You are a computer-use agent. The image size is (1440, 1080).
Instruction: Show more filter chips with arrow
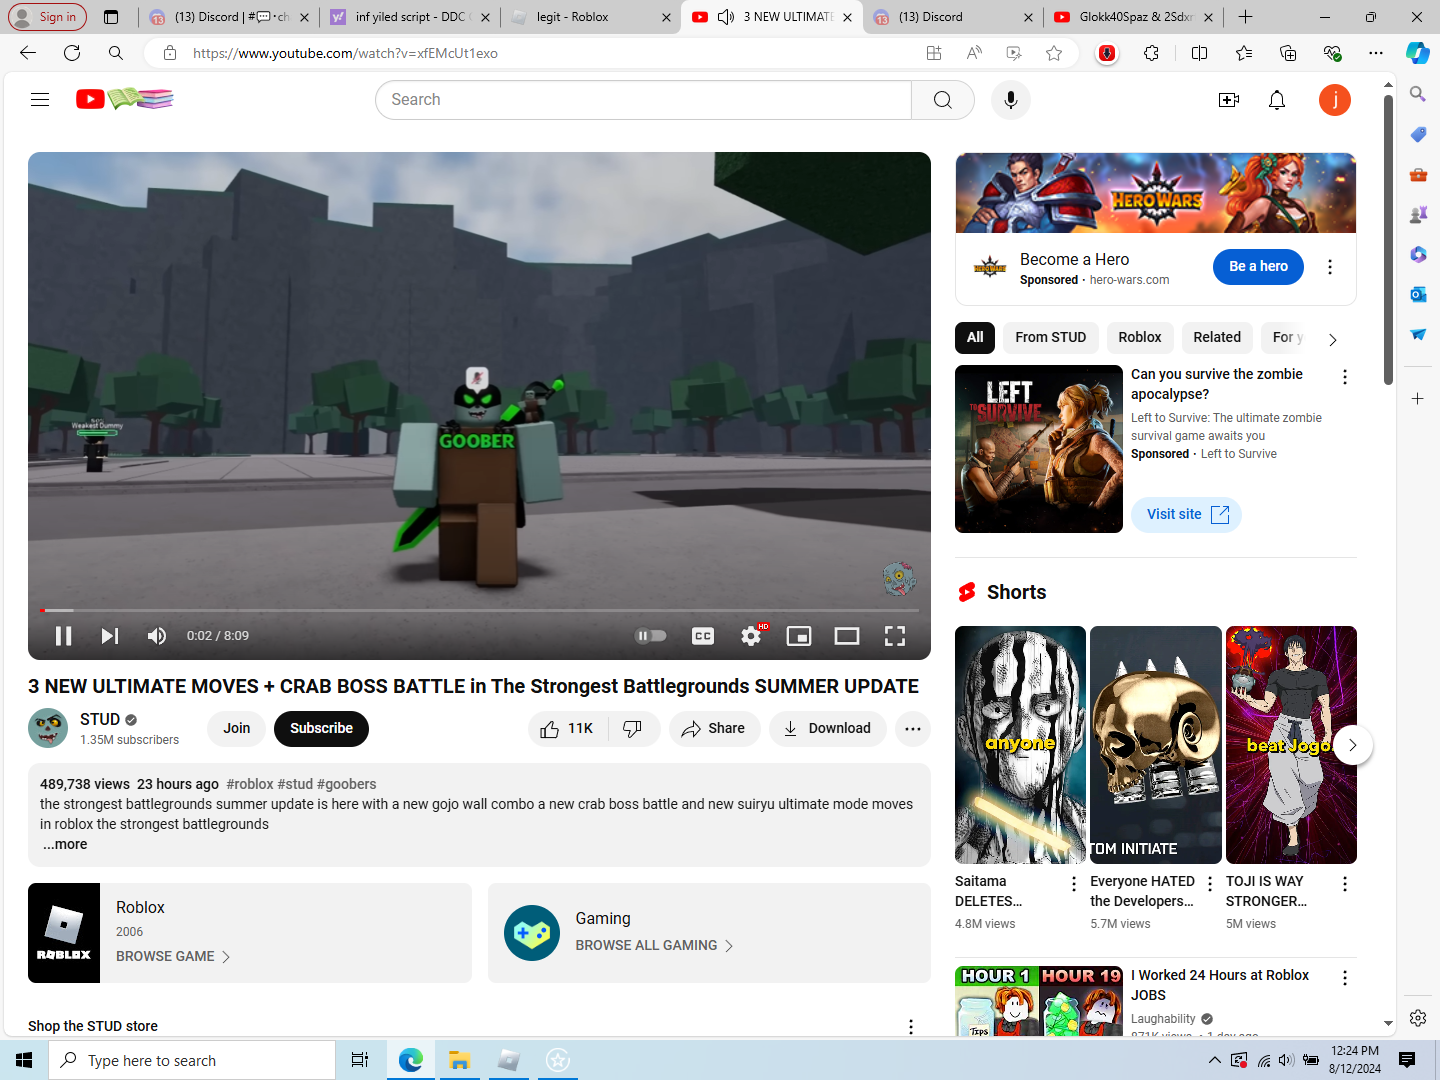pyautogui.click(x=1332, y=340)
